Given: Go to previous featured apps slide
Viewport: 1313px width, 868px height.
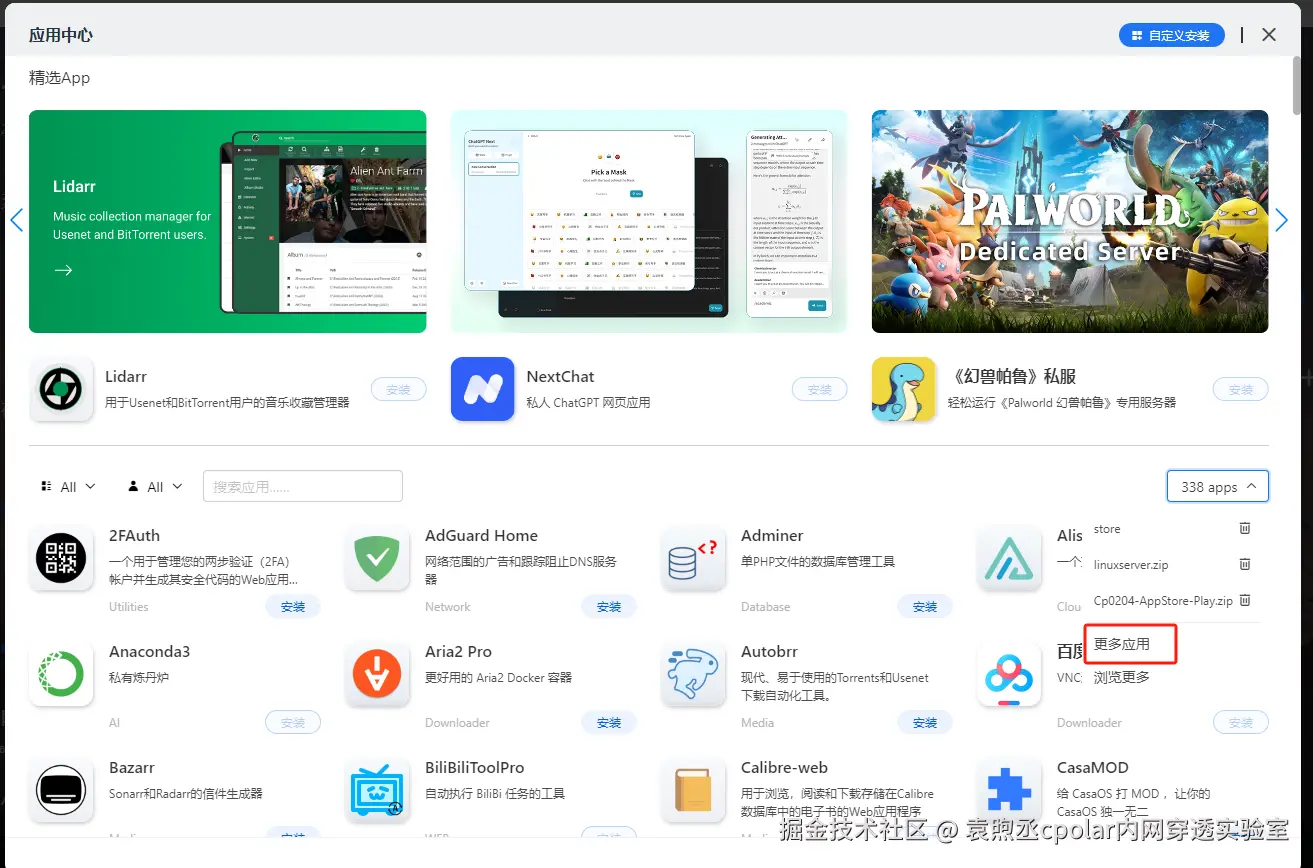Looking at the screenshot, I should tap(16, 220).
